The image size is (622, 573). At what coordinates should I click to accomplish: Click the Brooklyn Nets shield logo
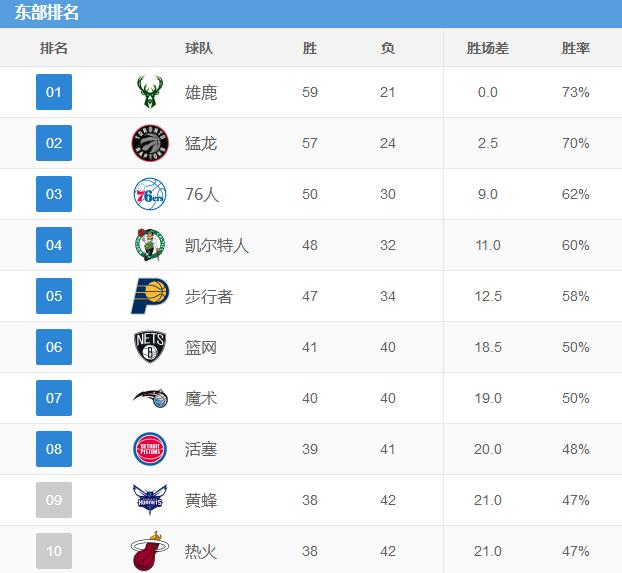[150, 347]
